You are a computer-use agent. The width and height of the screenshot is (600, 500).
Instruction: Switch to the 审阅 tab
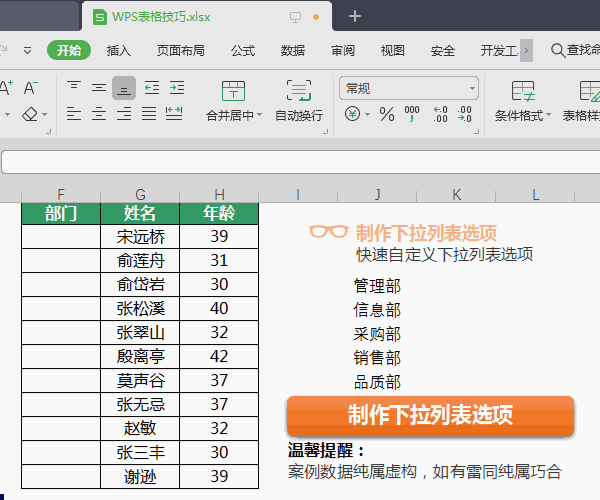point(343,50)
